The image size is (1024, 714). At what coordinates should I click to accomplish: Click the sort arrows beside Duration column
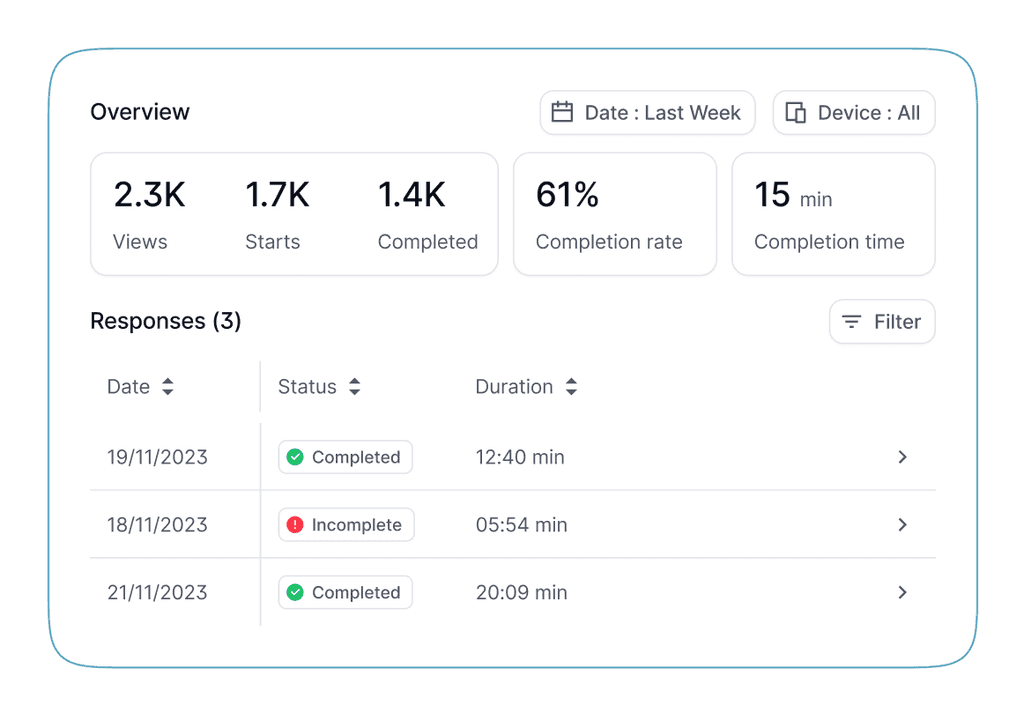click(x=570, y=387)
